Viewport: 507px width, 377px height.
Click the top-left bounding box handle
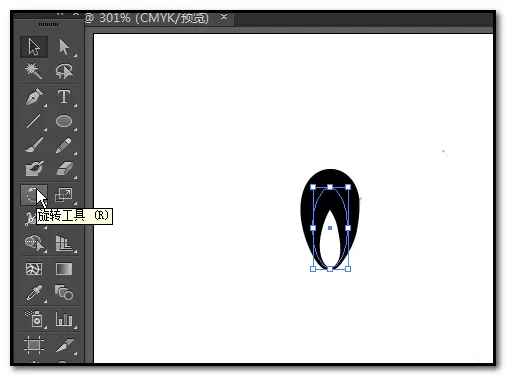coord(313,187)
